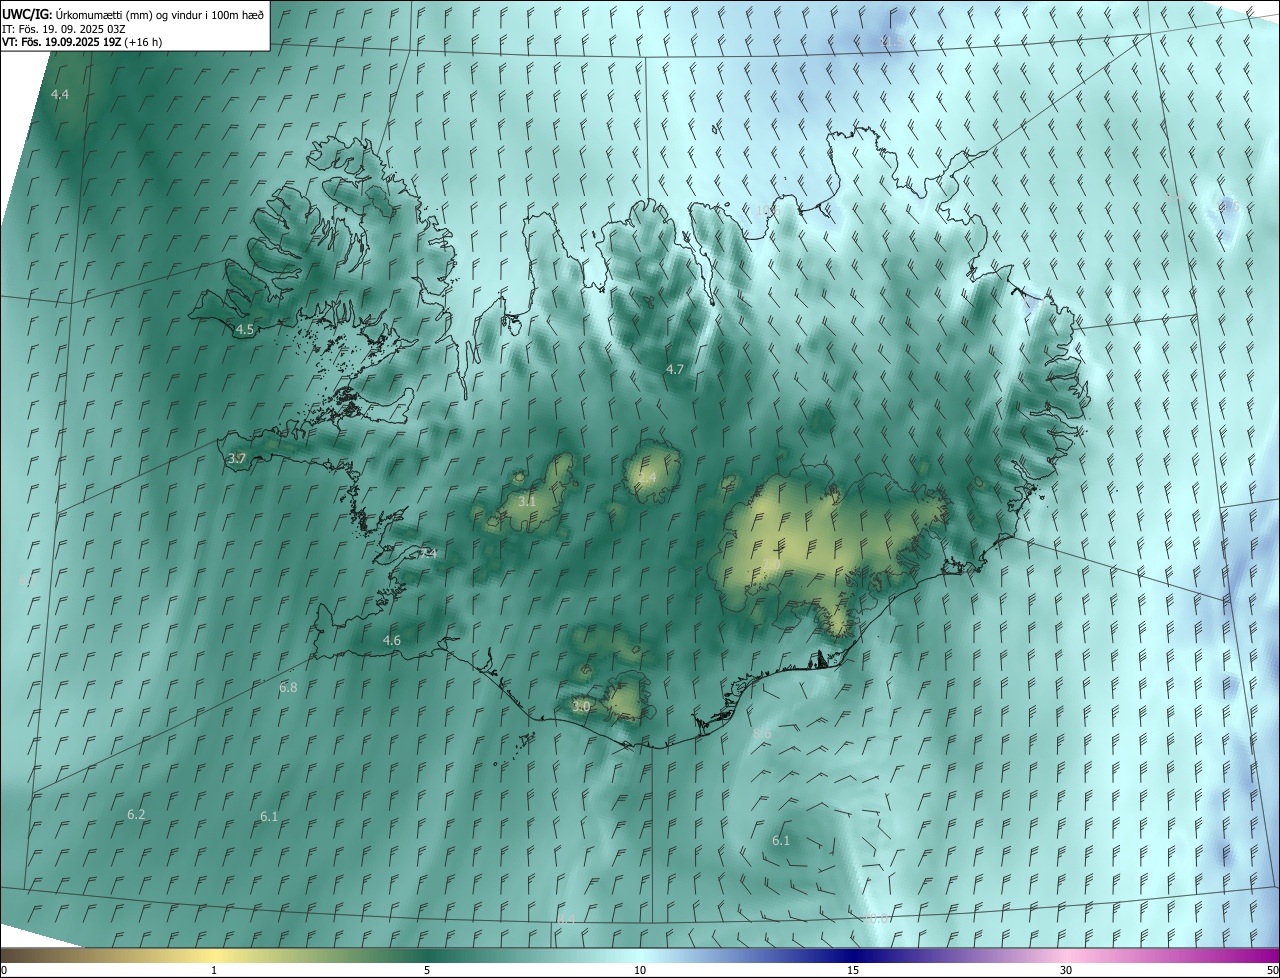Select the 15 mm mark on the color scale

(x=853, y=970)
